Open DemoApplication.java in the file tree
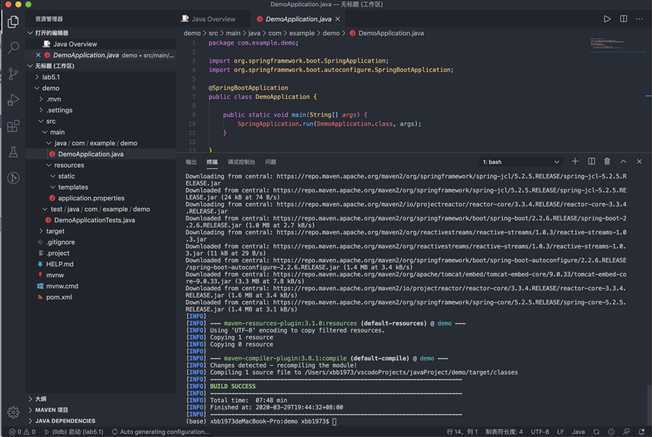Image resolution: width=652 pixels, height=437 pixels. [102, 154]
